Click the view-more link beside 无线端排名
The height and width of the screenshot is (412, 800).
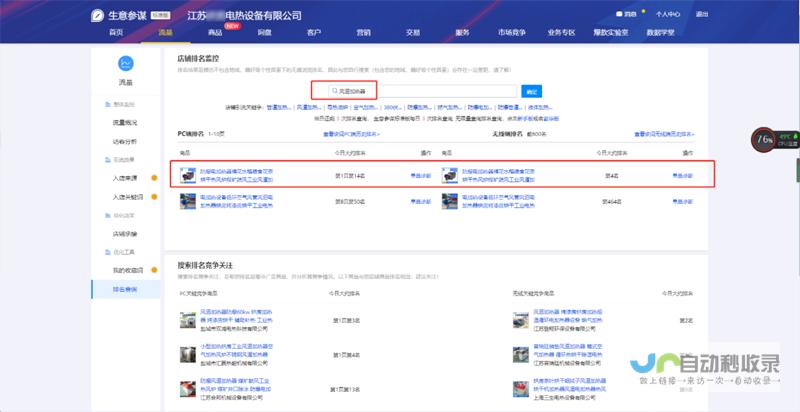pos(664,134)
